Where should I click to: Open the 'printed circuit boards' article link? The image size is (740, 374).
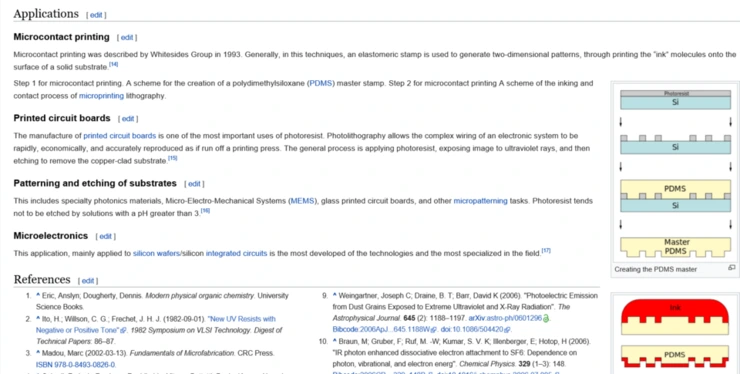pyautogui.click(x=120, y=136)
